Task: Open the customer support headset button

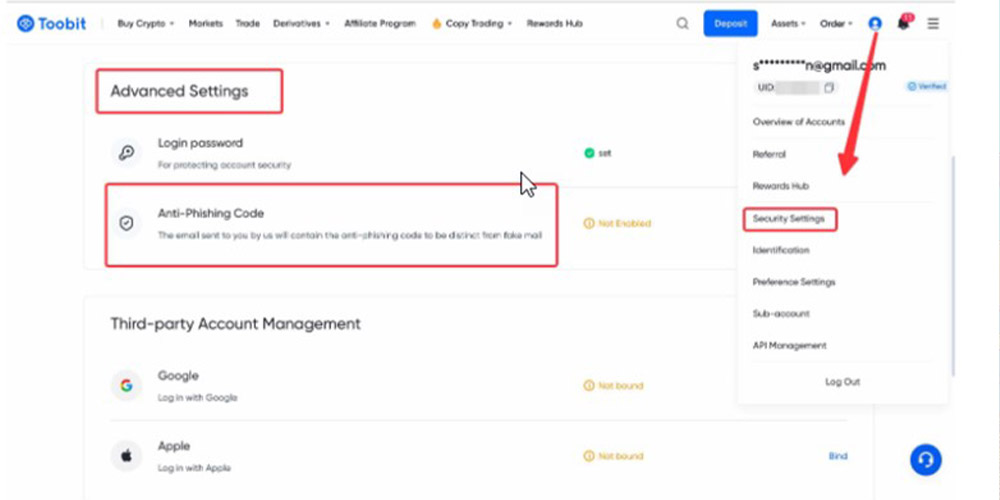Action: 926,459
